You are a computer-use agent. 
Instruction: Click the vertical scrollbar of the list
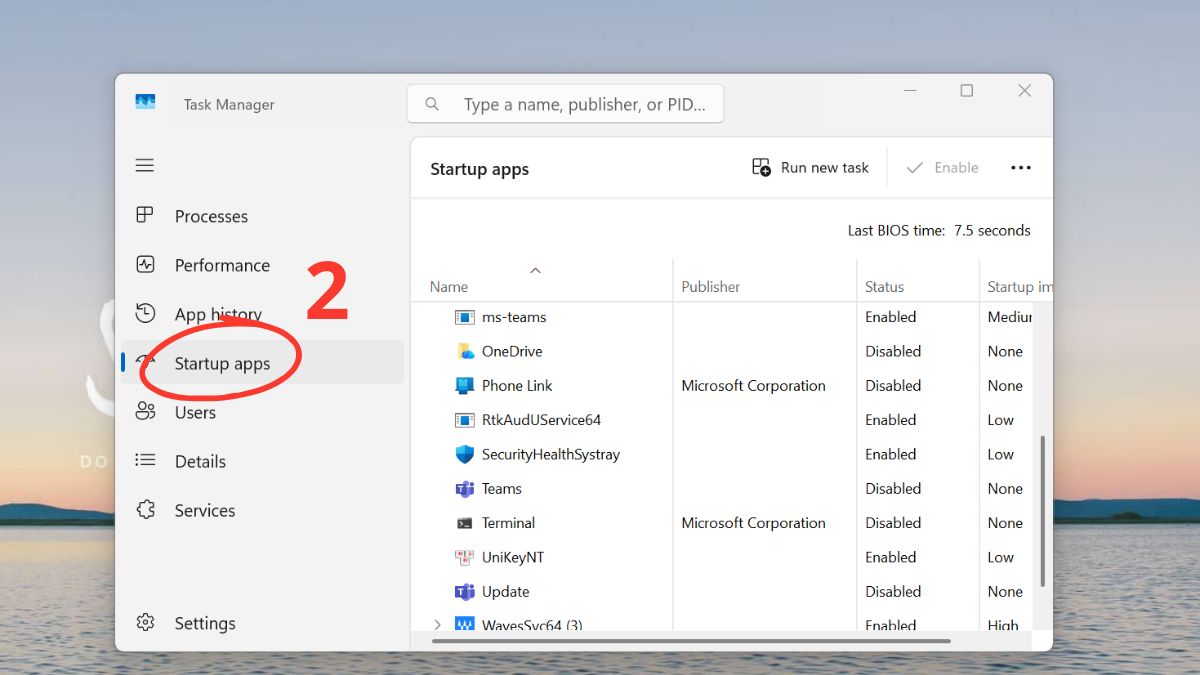pos(1042,510)
